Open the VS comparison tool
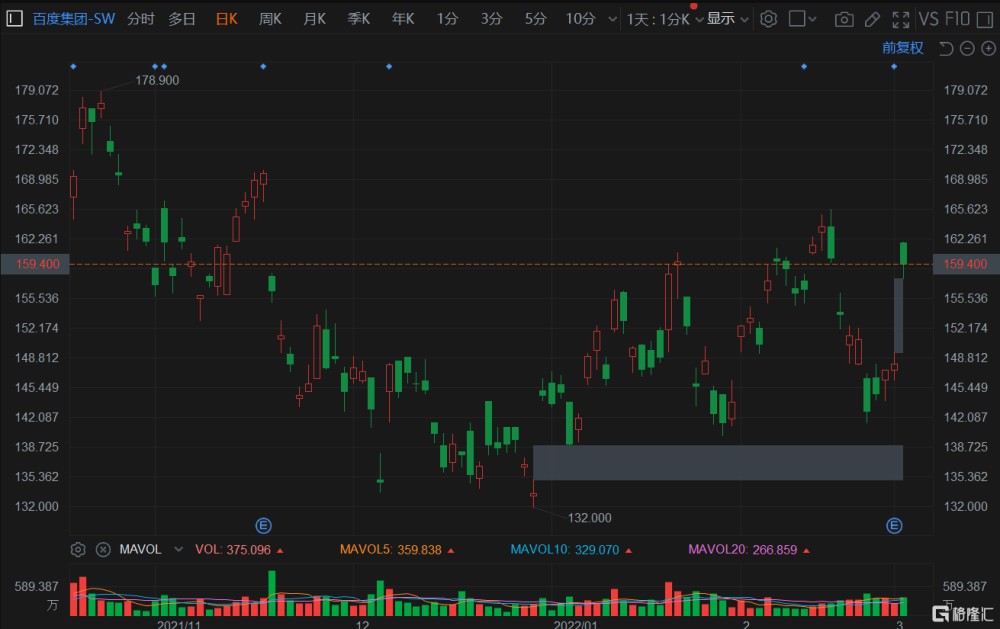The height and width of the screenshot is (629, 1000). (x=928, y=19)
